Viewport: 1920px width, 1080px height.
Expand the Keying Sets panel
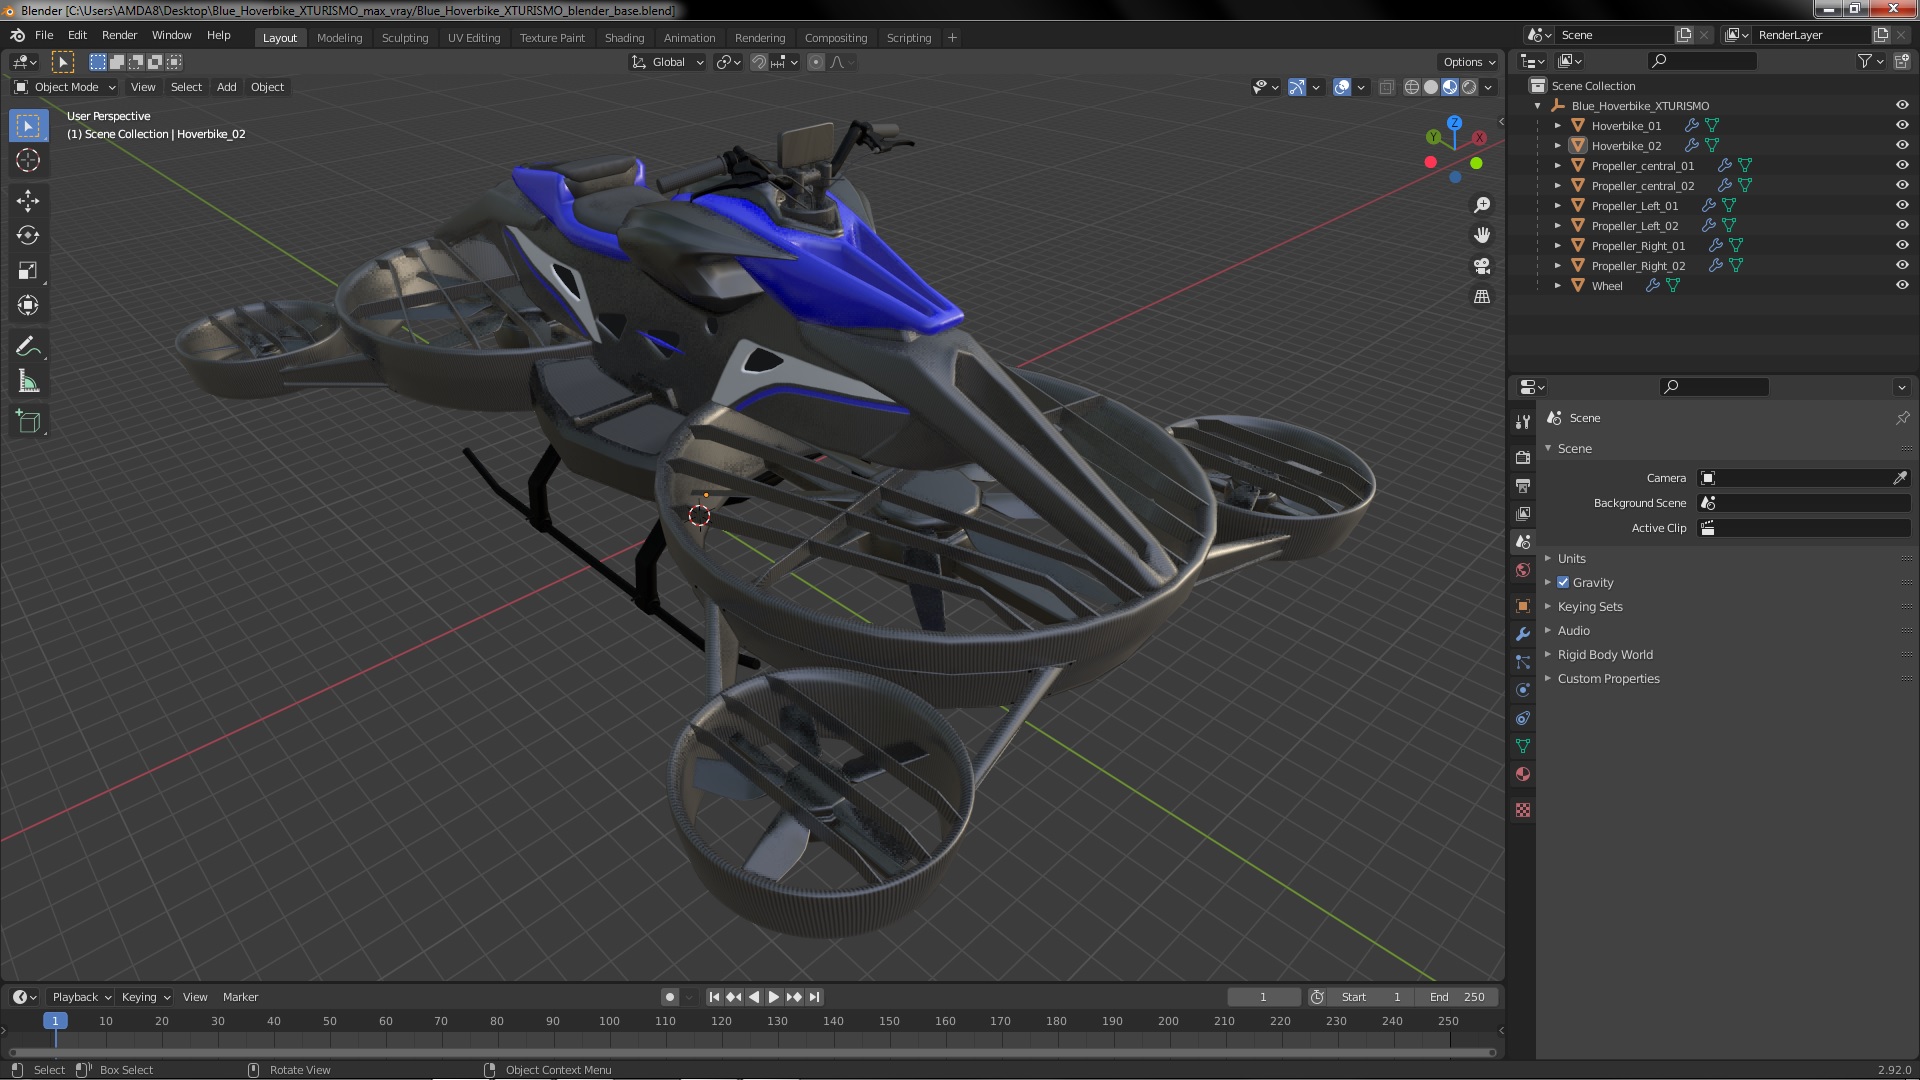coord(1589,606)
